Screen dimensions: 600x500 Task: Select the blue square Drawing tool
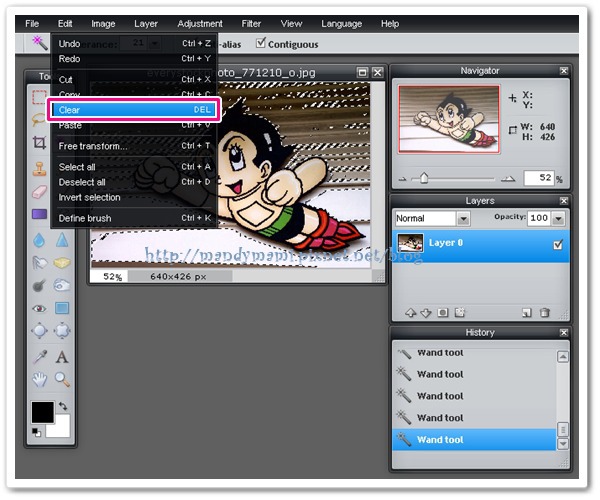[62, 308]
